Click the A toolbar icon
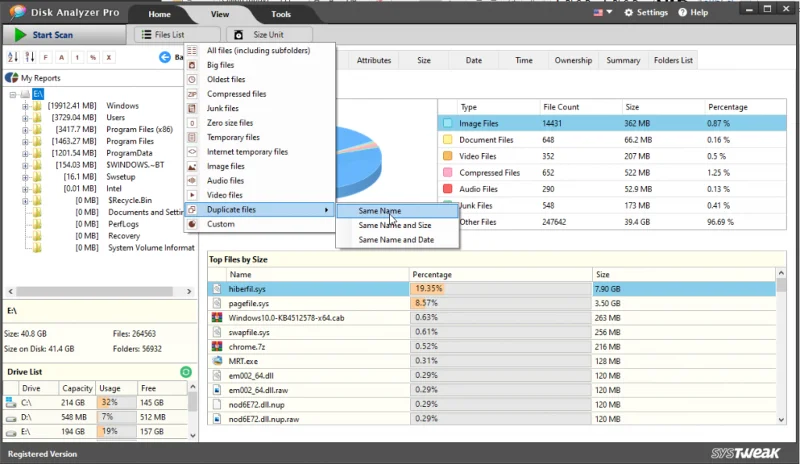The width and height of the screenshot is (800, 464). (x=61, y=57)
